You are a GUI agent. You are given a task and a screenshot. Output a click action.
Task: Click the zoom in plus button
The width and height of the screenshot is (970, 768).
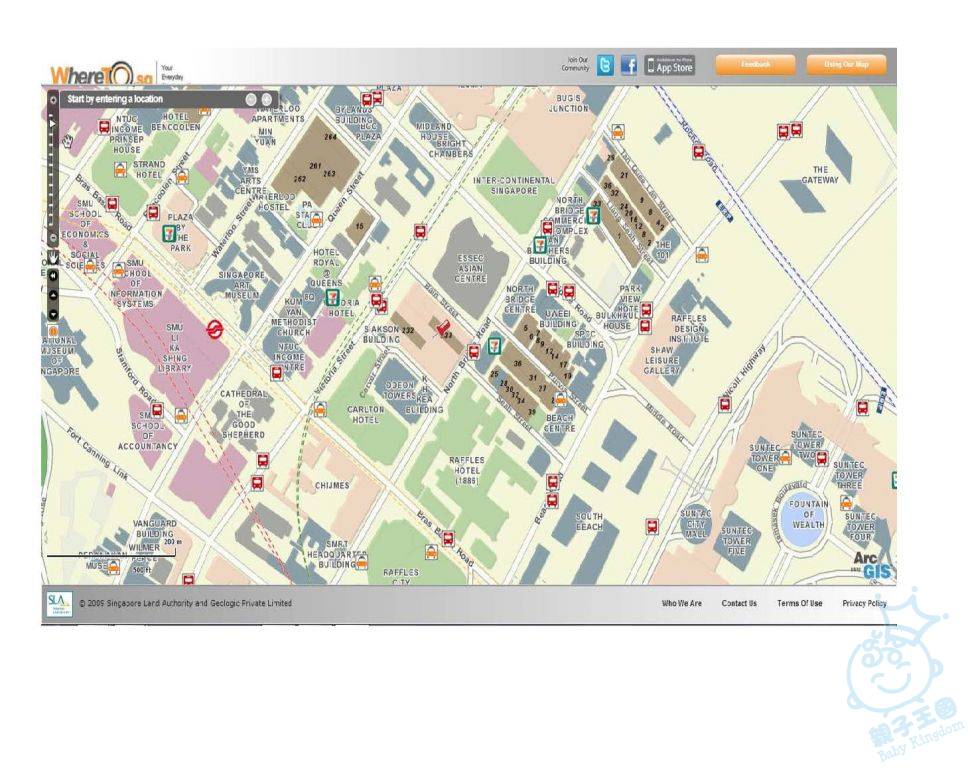[x=53, y=101]
